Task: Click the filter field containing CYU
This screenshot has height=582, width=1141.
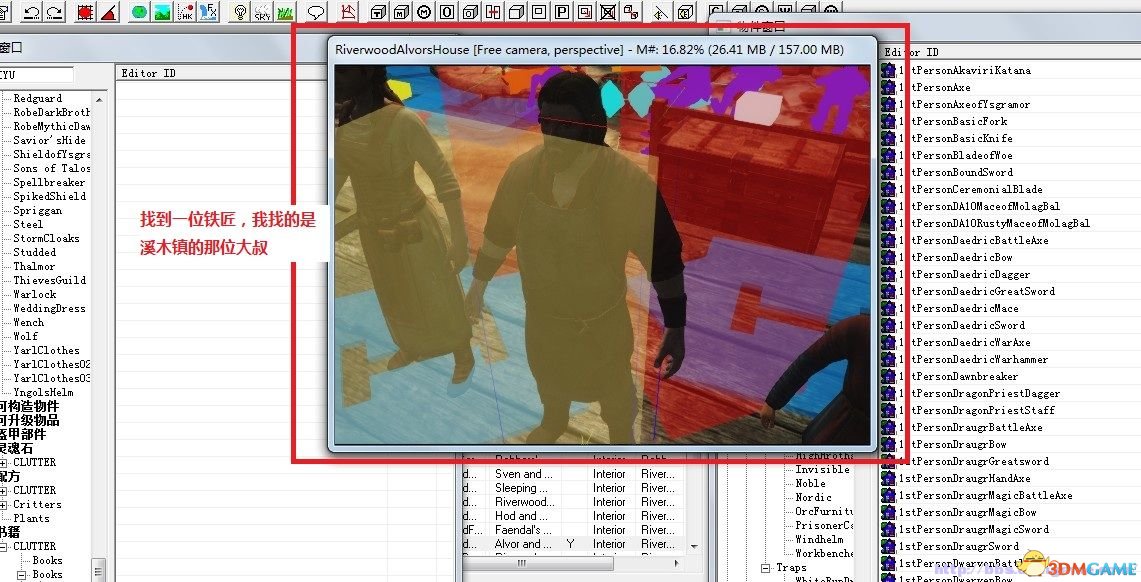Action: click(36, 75)
